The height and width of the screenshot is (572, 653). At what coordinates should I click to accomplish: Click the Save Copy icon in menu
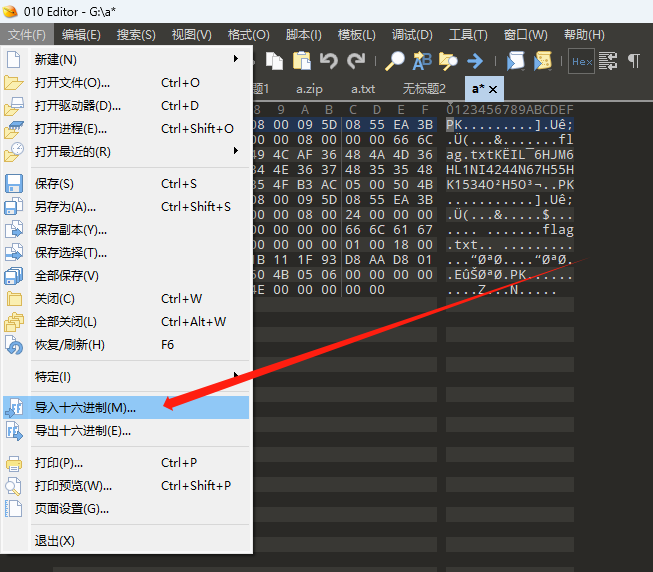click(x=14, y=229)
